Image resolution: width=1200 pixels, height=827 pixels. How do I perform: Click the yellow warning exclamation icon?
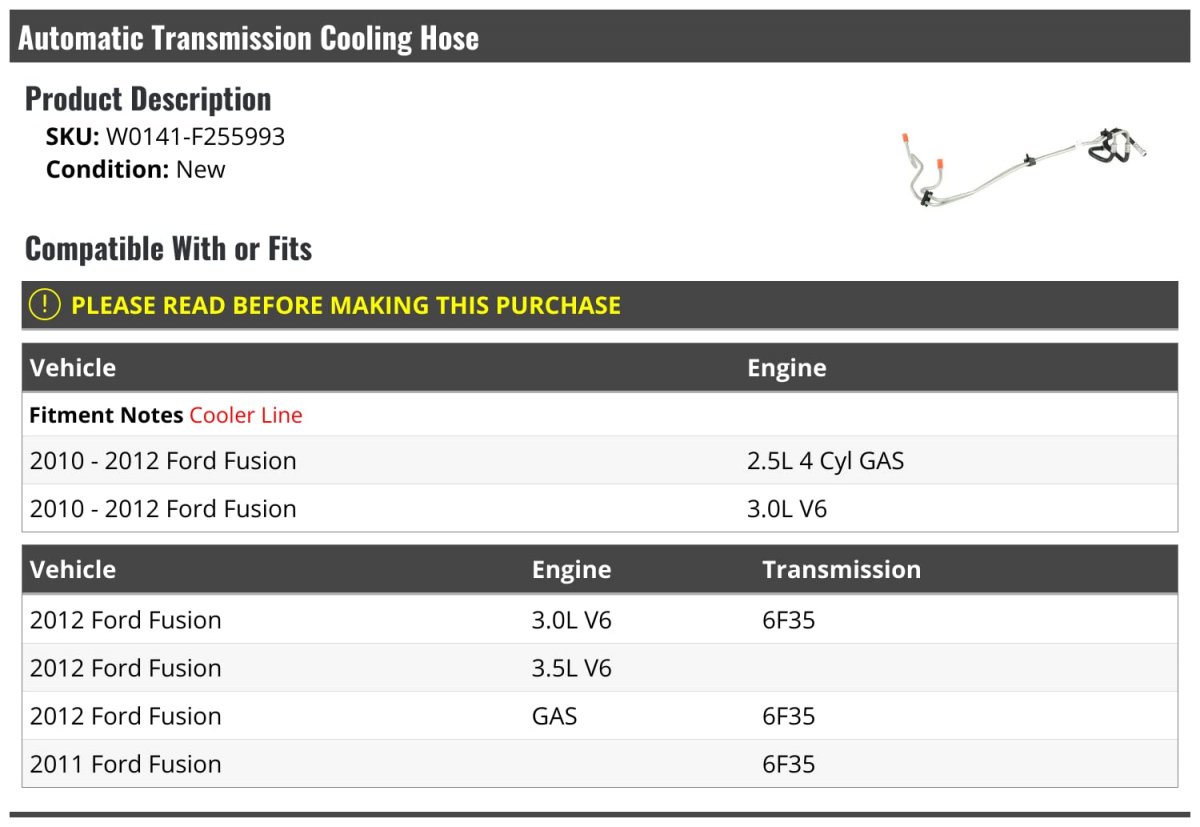[44, 305]
